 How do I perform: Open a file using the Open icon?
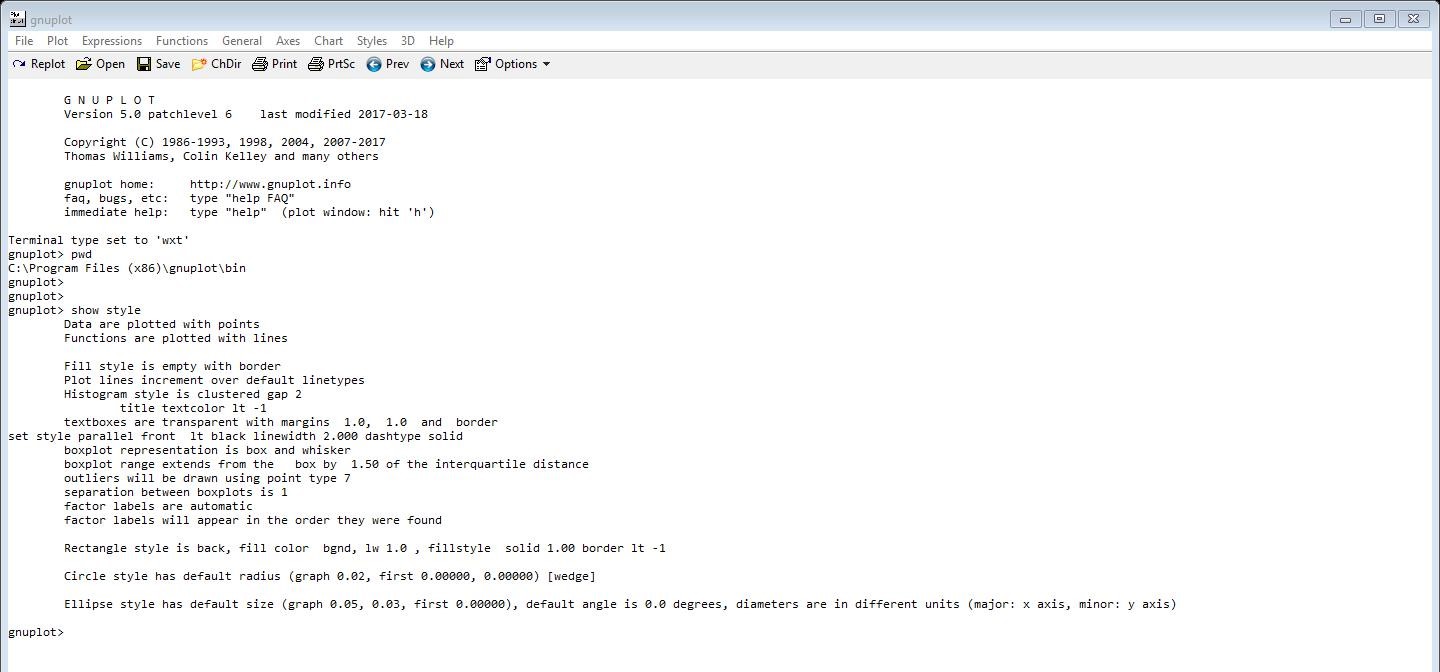(x=100, y=63)
